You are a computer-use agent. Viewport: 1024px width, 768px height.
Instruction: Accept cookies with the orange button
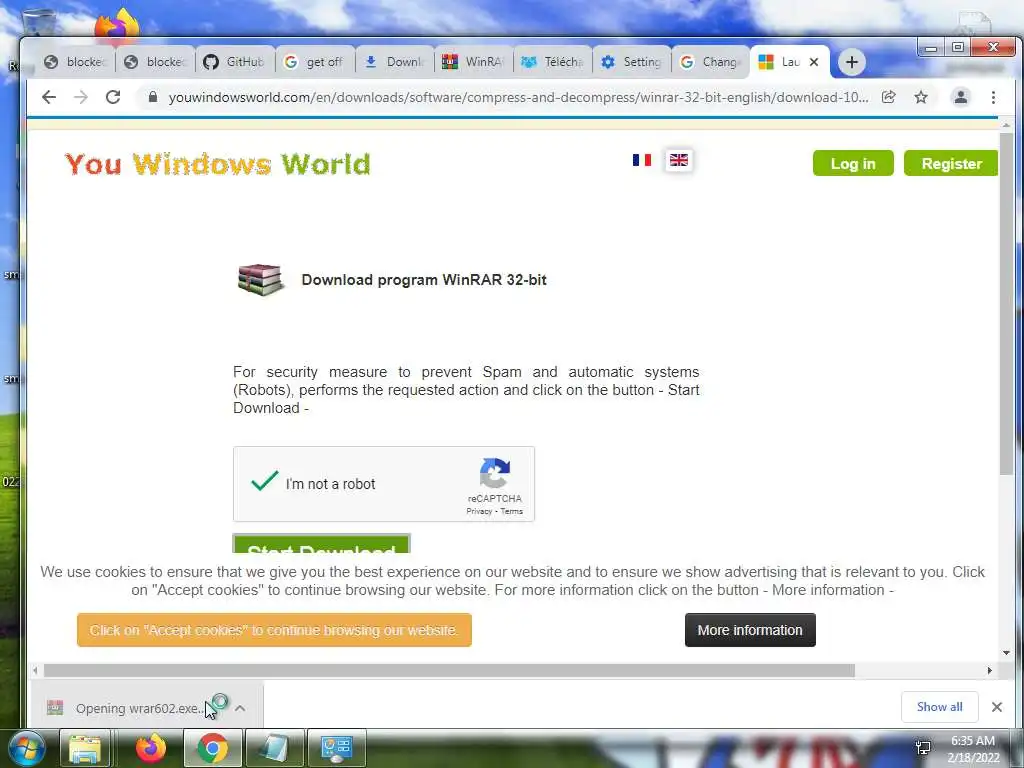tap(274, 630)
